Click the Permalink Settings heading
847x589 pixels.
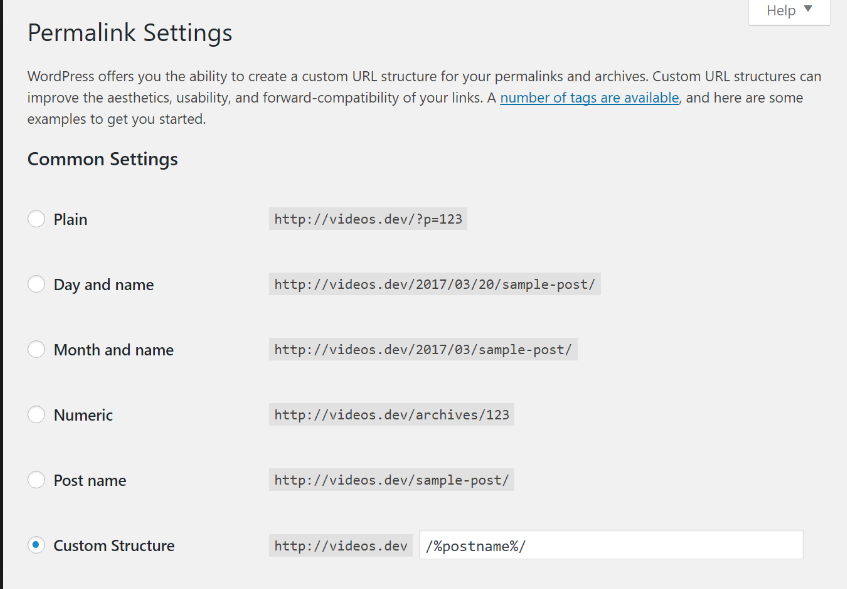click(130, 33)
